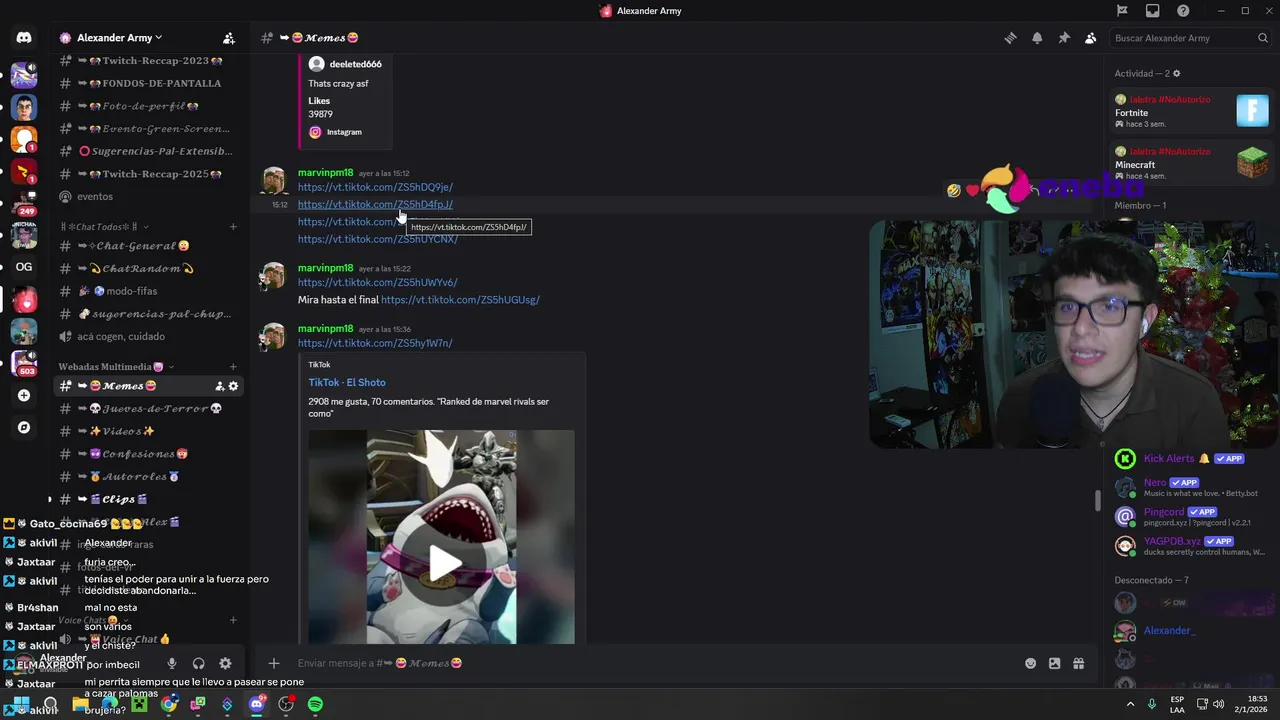Screen dimensions: 1280x720
Task: Open TikTok link ending ZS5hD4fpJ
Action: click(375, 204)
